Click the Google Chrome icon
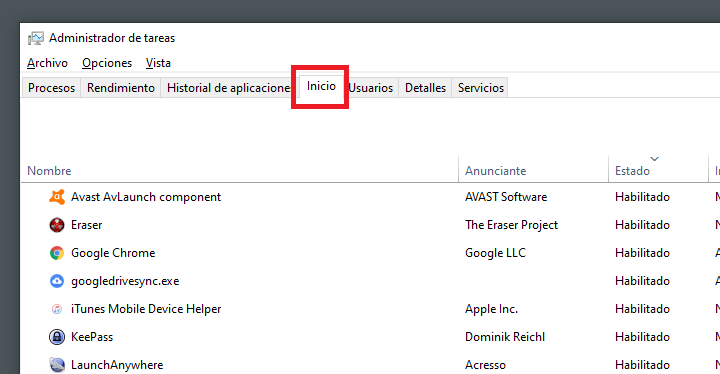Screen dimensions: 720x374 [x=57, y=253]
